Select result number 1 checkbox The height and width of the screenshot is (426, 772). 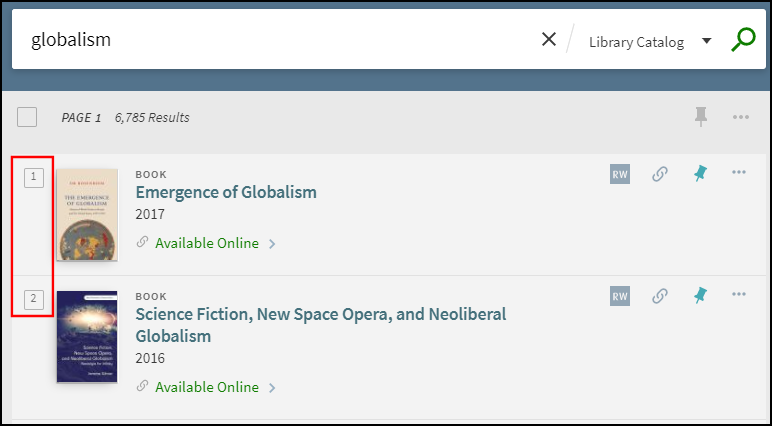(x=34, y=177)
